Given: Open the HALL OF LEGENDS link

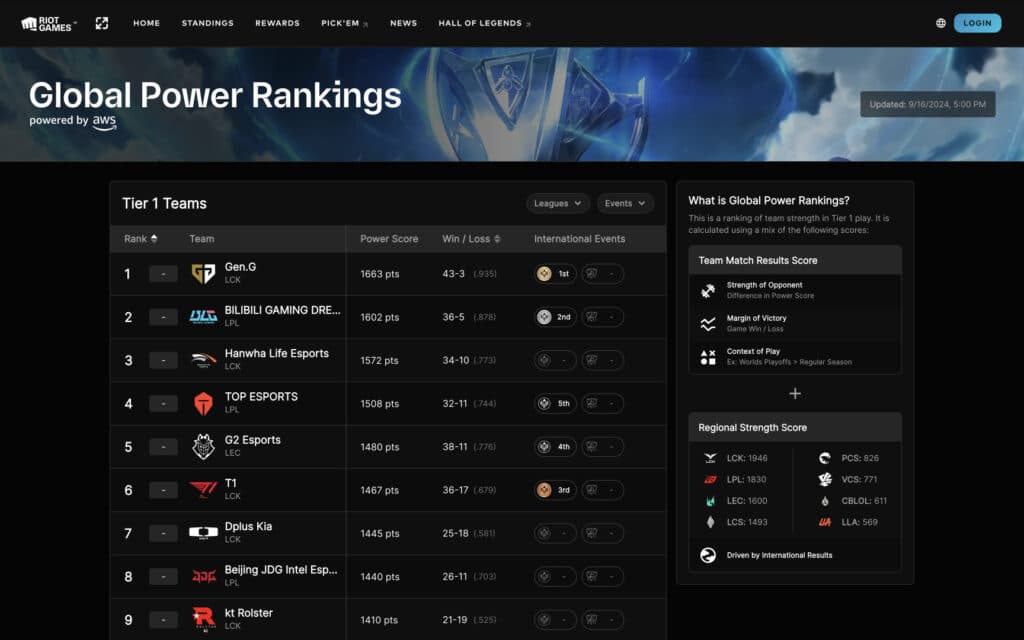Looking at the screenshot, I should click(483, 22).
